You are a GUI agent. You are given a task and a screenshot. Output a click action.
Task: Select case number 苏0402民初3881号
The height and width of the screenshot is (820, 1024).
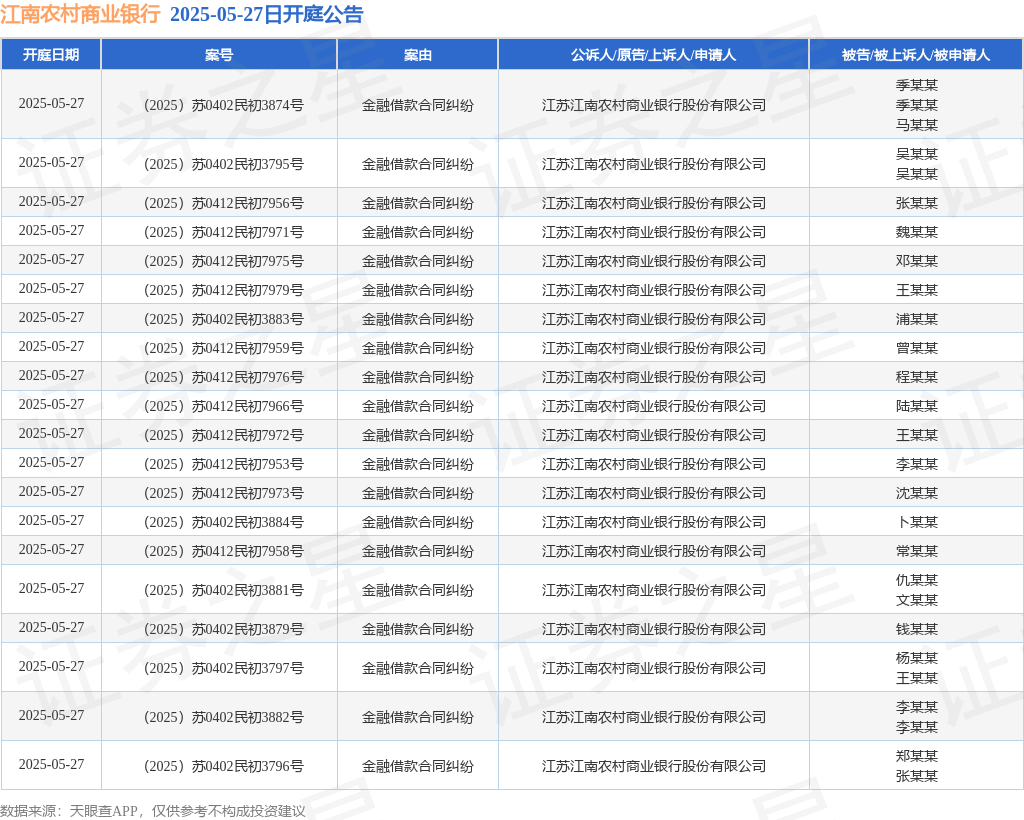(224, 590)
